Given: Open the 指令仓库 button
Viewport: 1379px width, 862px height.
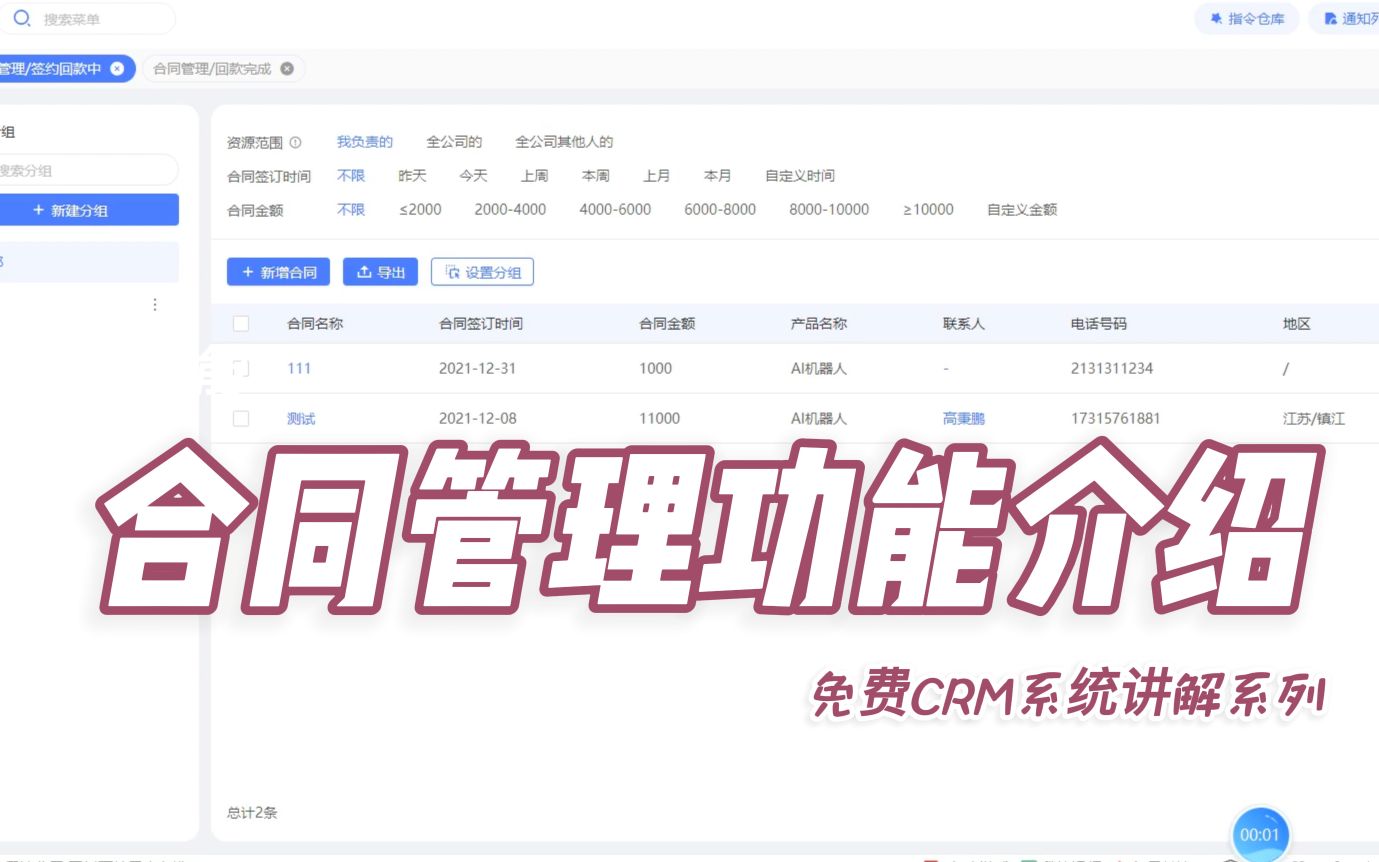Looking at the screenshot, I should click(1247, 19).
